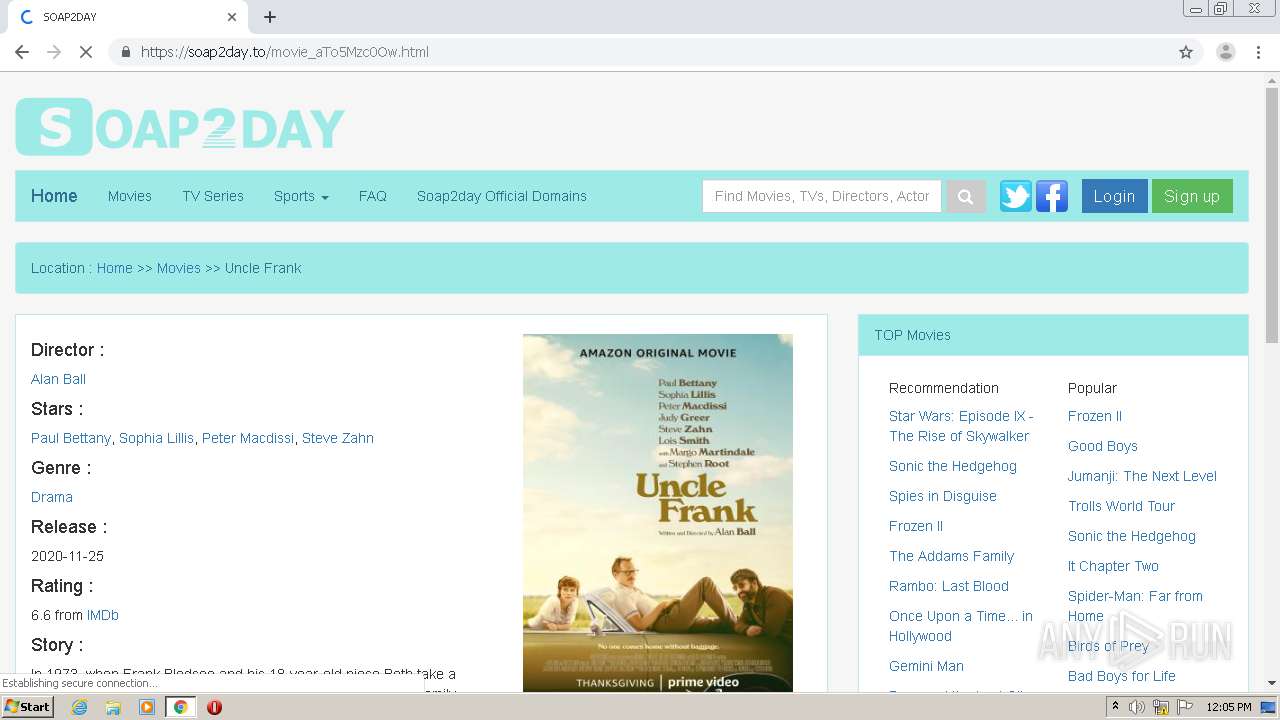1280x720 pixels.
Task: Click the browser back arrow
Action: point(22,52)
